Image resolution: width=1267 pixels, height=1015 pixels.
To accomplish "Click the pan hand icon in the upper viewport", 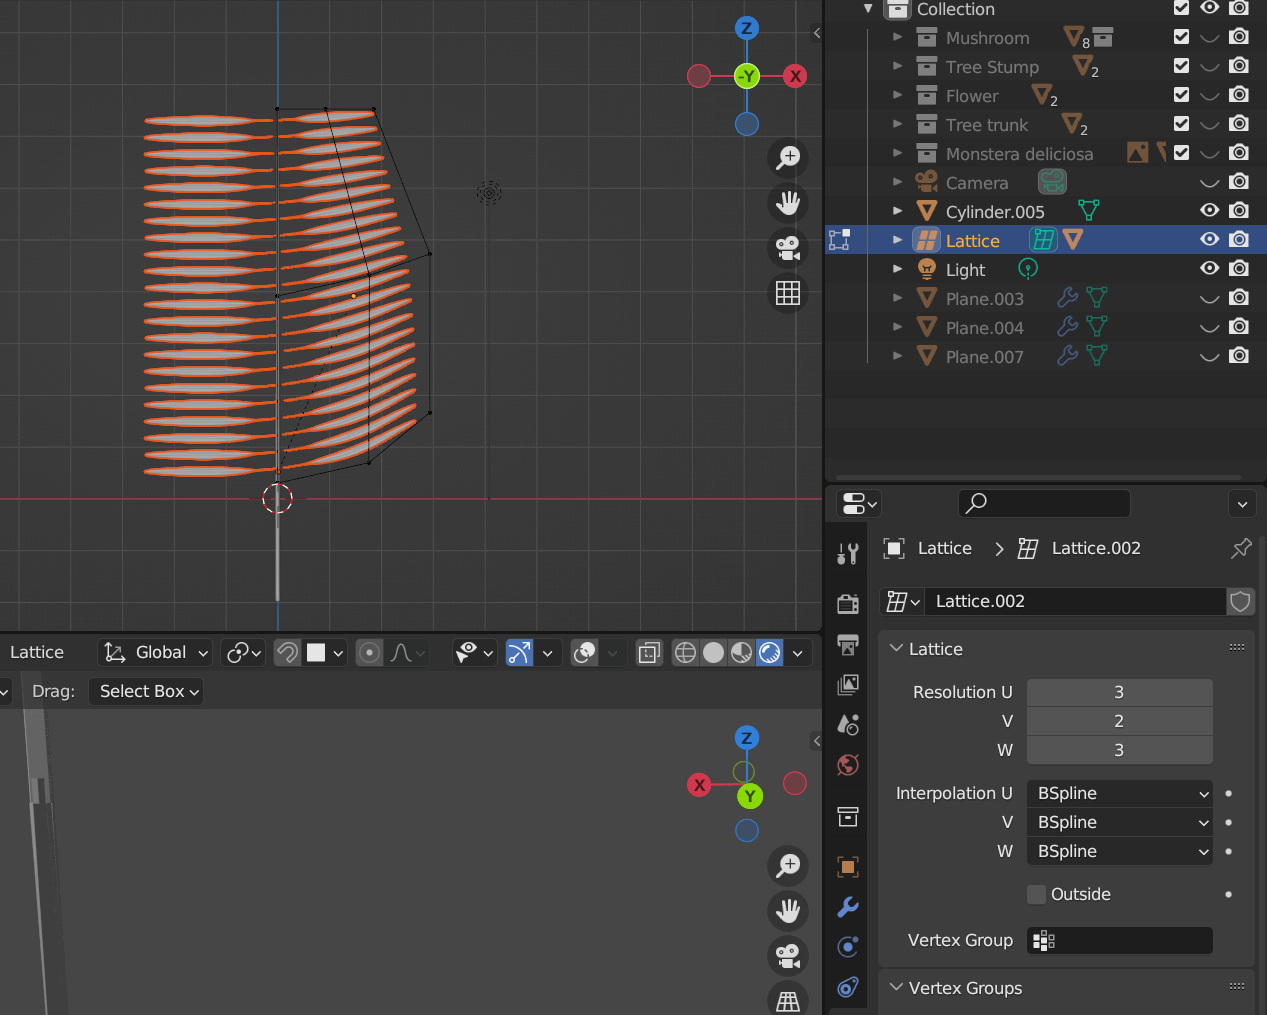I will tap(788, 203).
